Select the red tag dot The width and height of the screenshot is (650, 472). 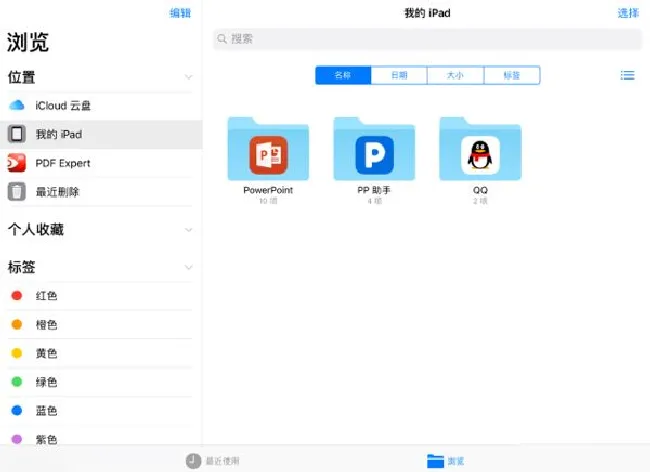click(17, 295)
